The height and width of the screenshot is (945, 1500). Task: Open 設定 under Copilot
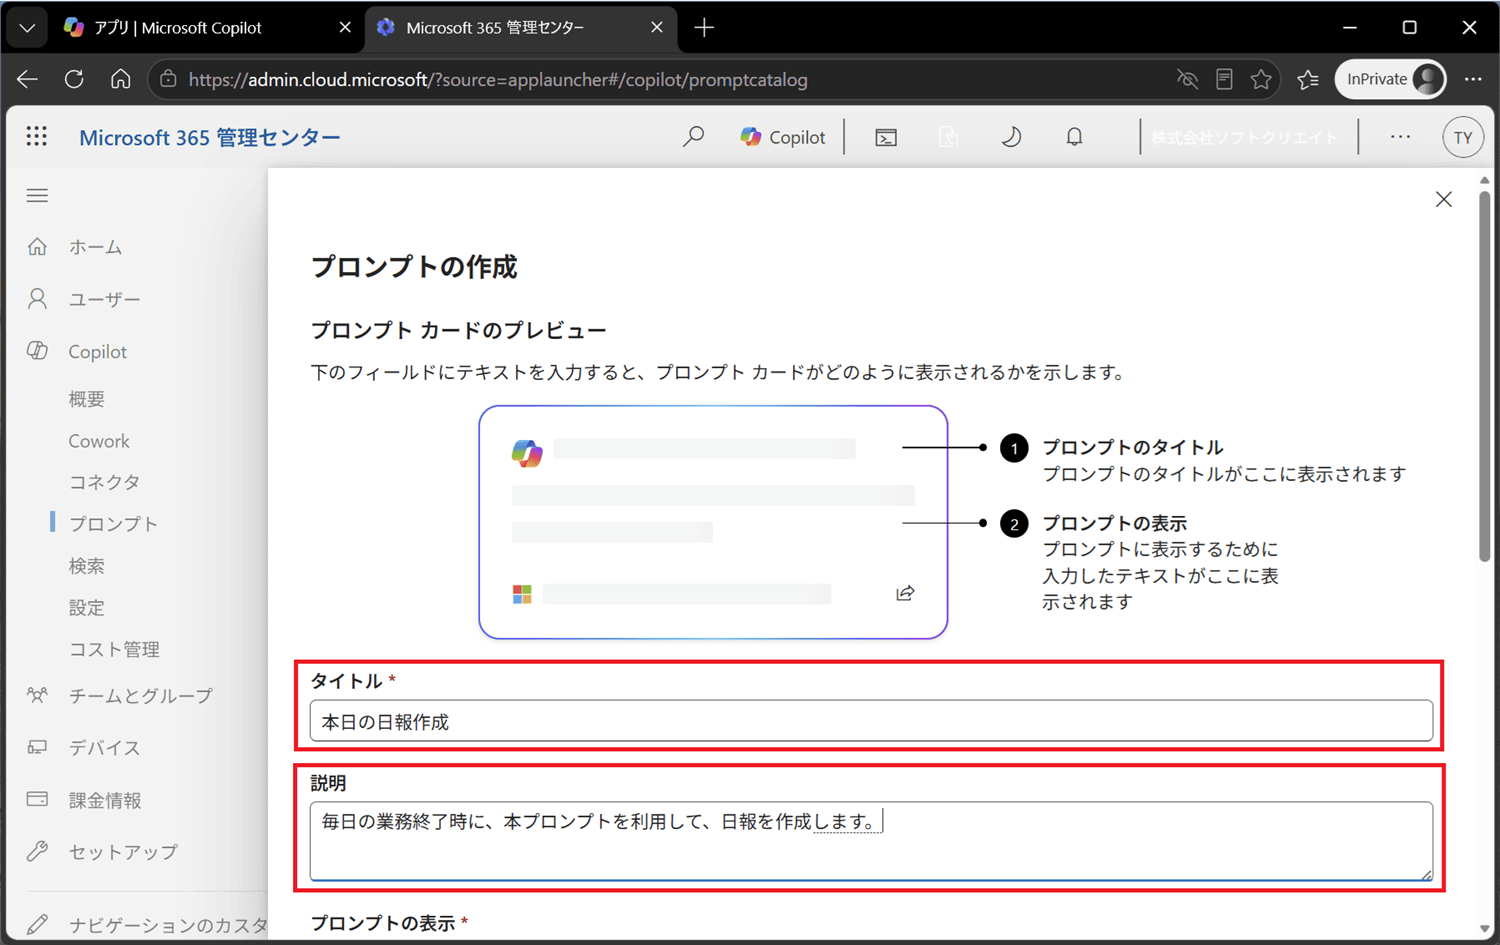coord(87,608)
